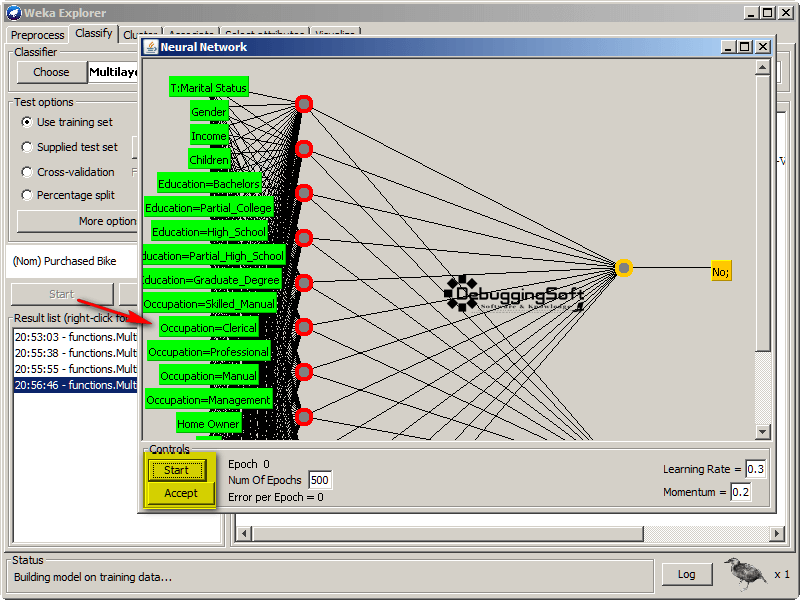
Task: Open the '(Nom) Purchased Bike' class dropdown
Action: (x=70, y=261)
